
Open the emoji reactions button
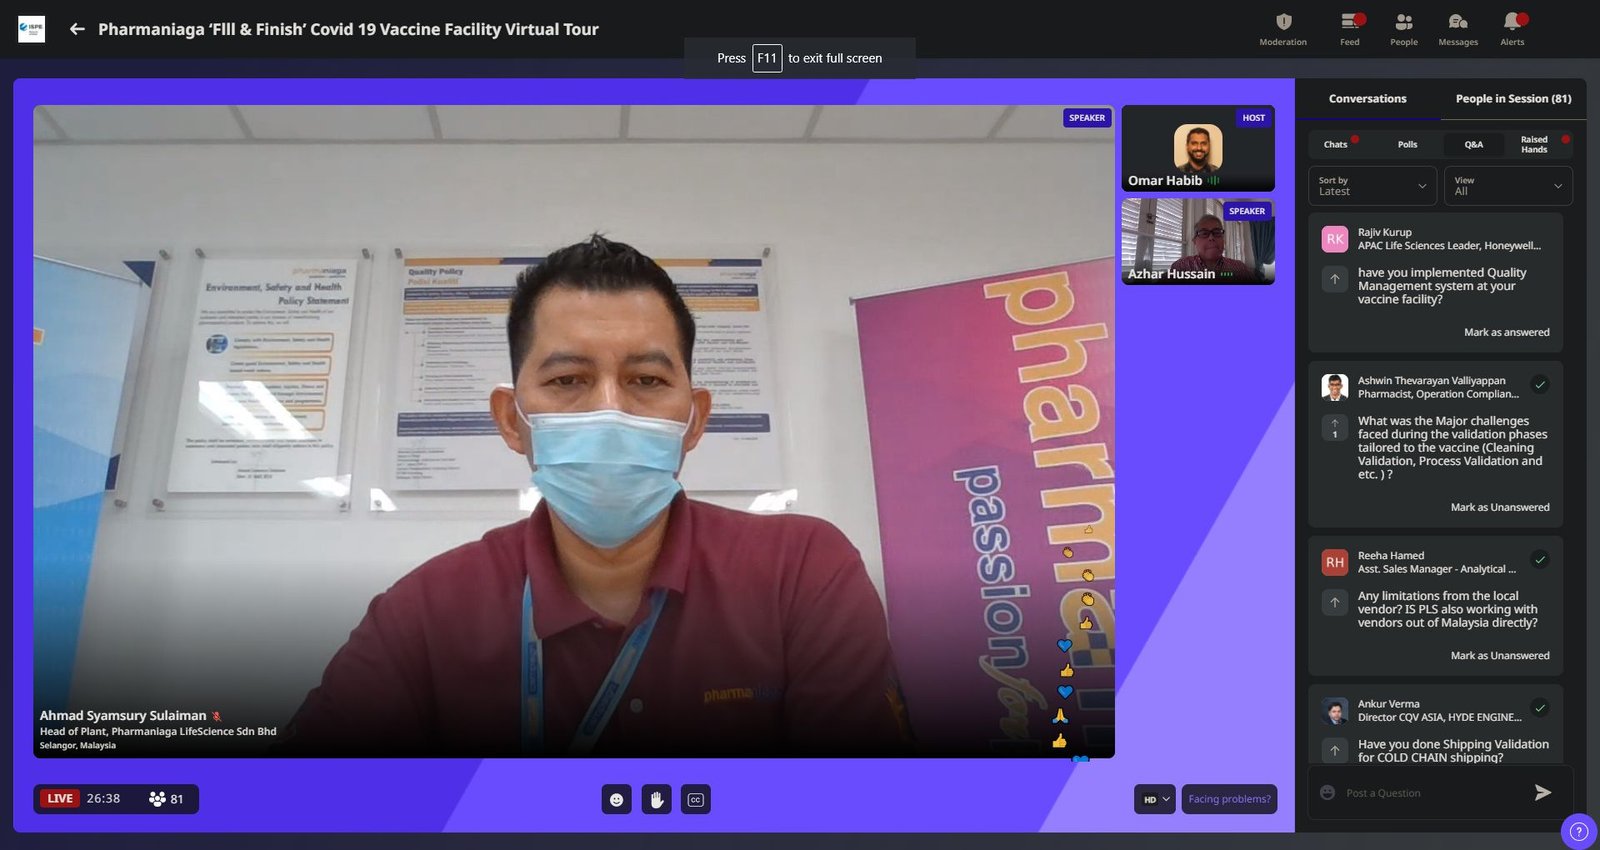(x=617, y=799)
